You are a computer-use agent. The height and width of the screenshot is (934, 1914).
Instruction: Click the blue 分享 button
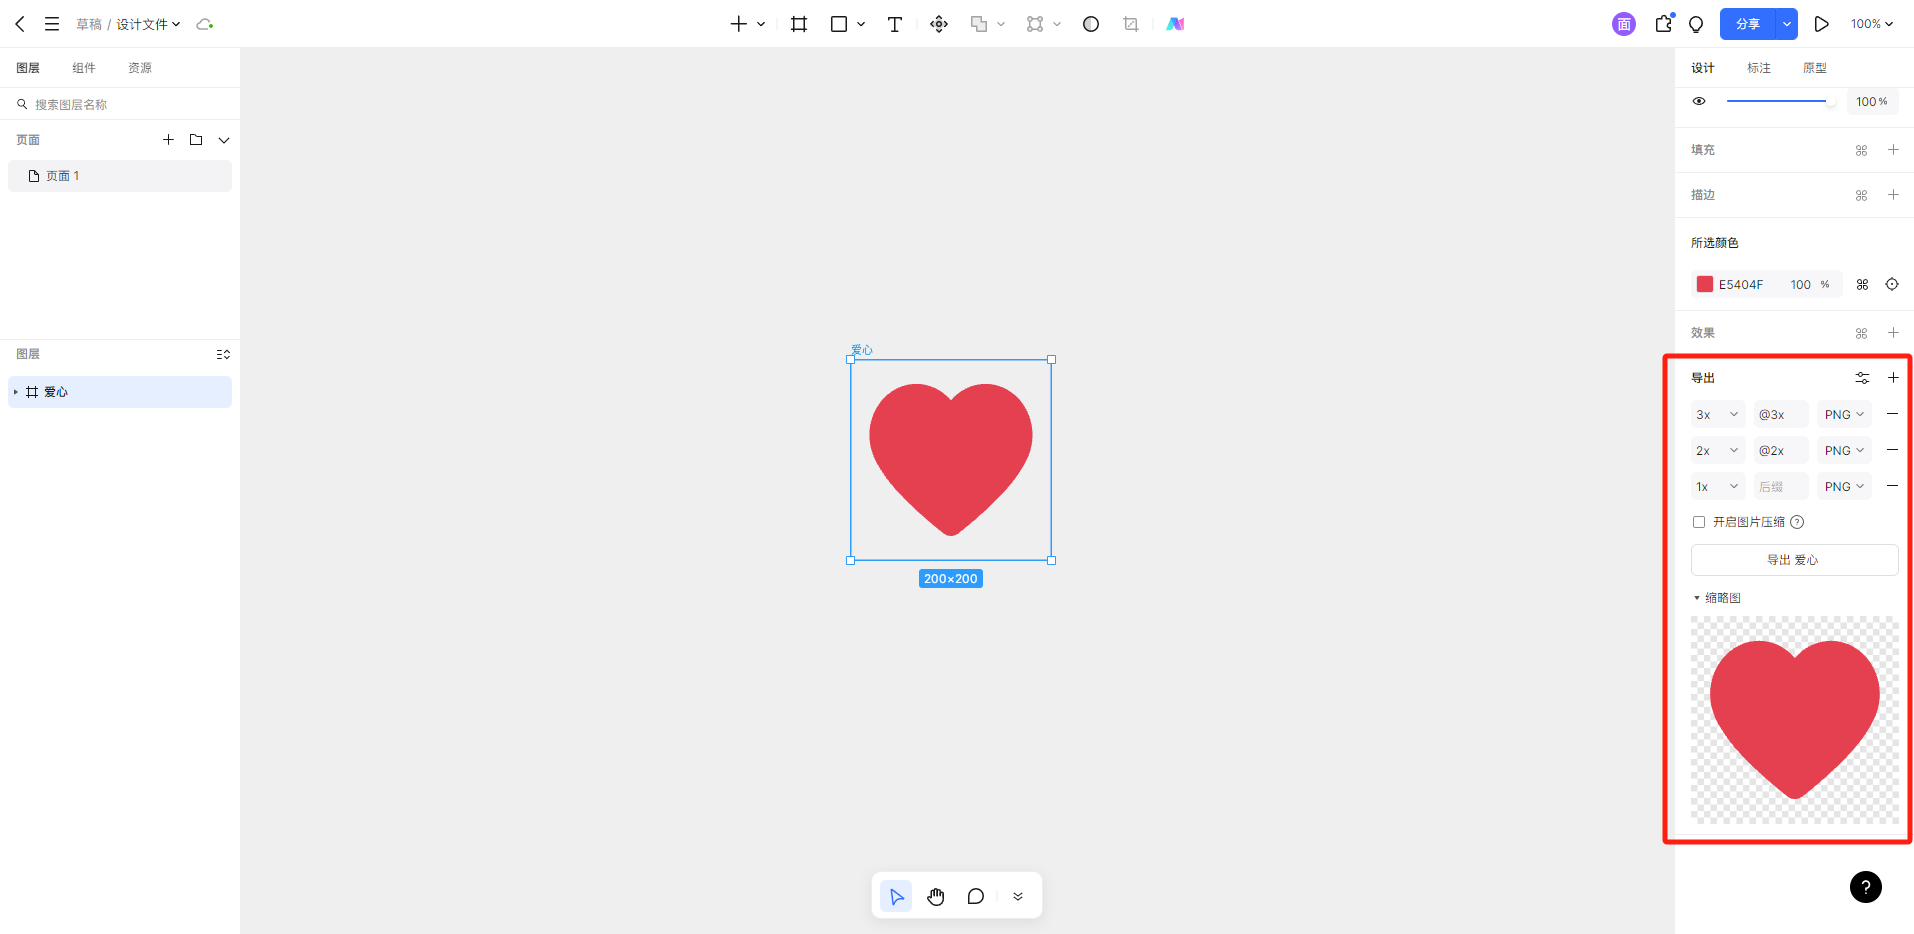[1748, 24]
